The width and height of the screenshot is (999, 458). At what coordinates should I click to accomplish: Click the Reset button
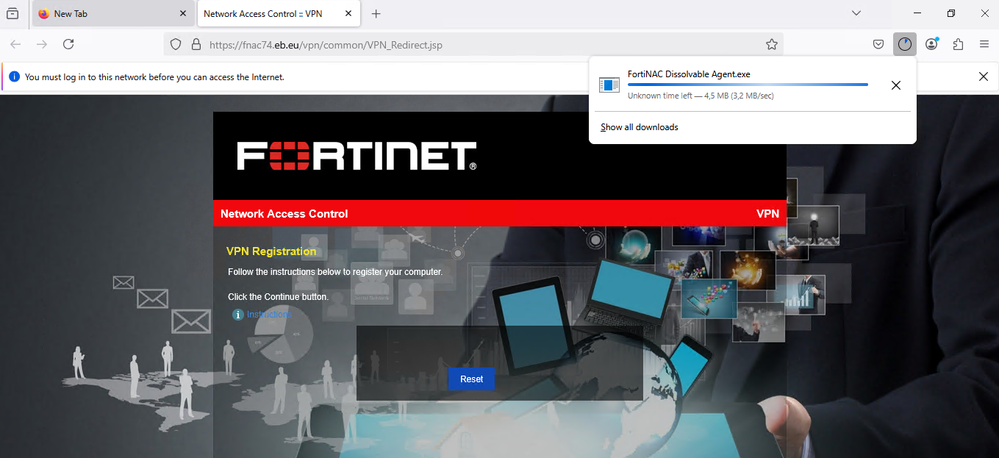471,379
